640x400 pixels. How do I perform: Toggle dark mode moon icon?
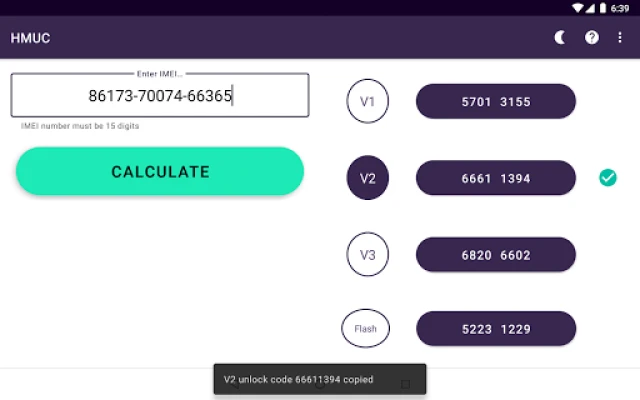(560, 38)
